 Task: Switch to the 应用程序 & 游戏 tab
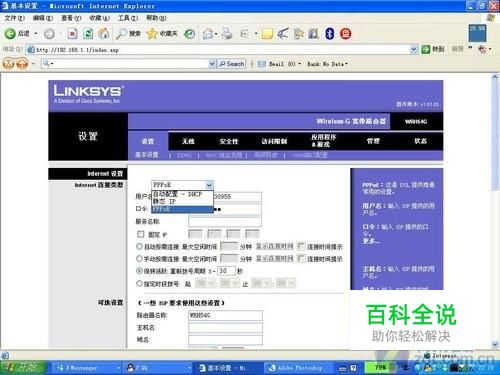[323, 141]
